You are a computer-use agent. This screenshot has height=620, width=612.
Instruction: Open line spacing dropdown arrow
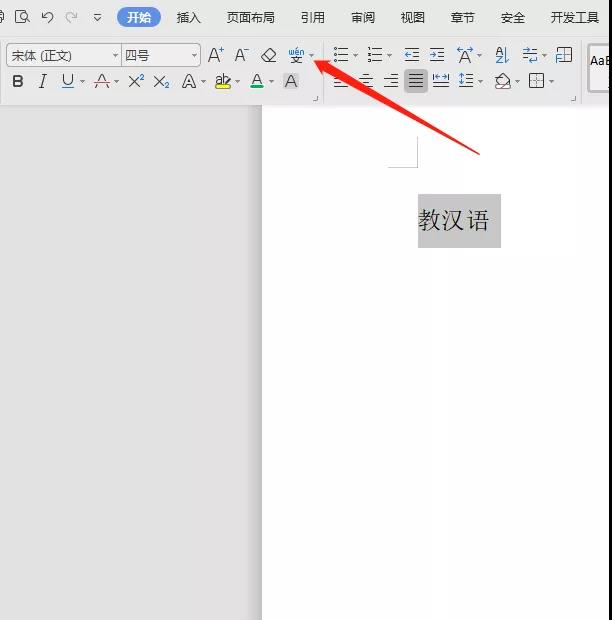[x=480, y=81]
